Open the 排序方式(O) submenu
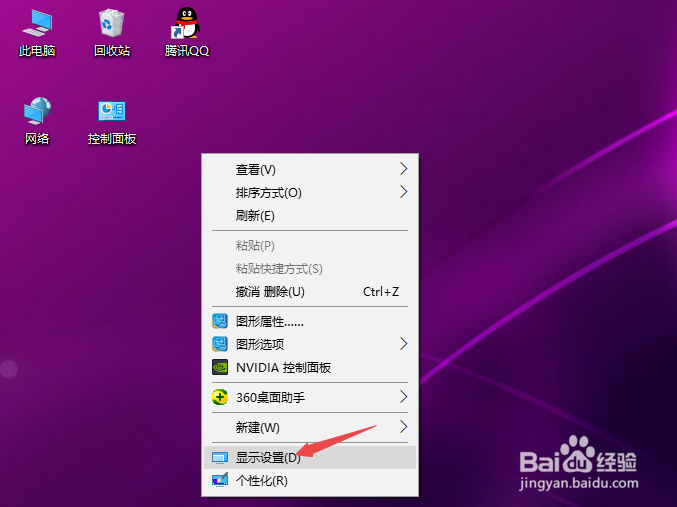 pyautogui.click(x=310, y=192)
